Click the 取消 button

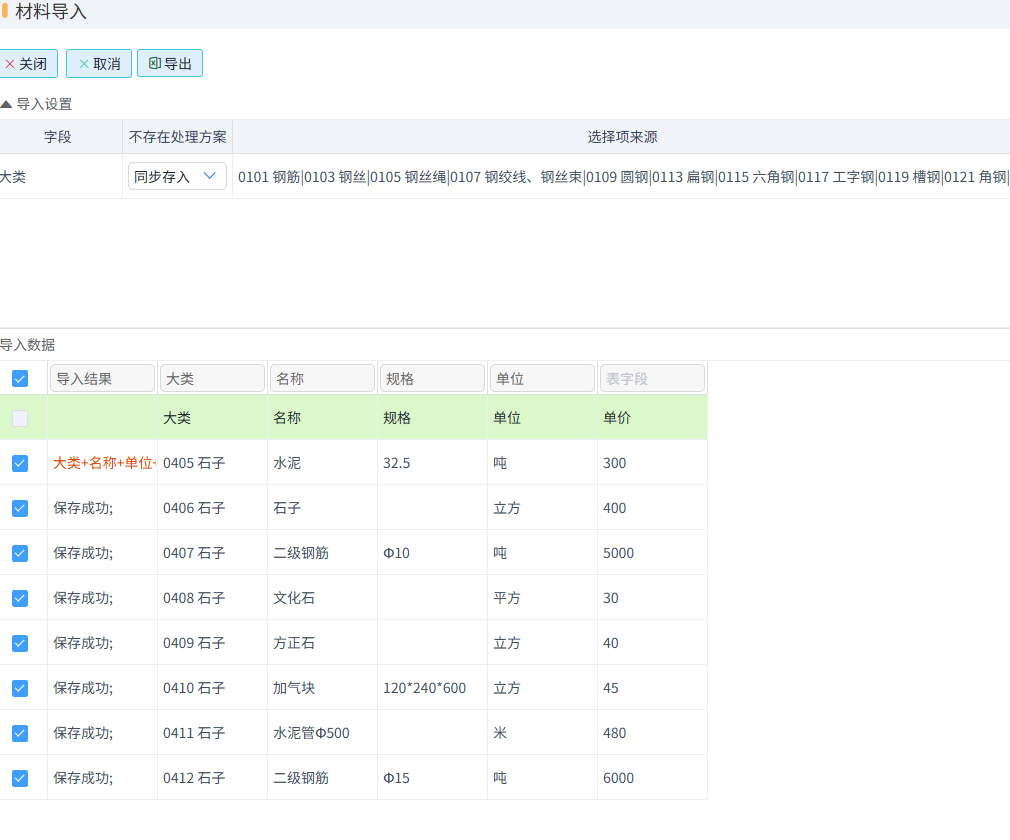point(99,64)
